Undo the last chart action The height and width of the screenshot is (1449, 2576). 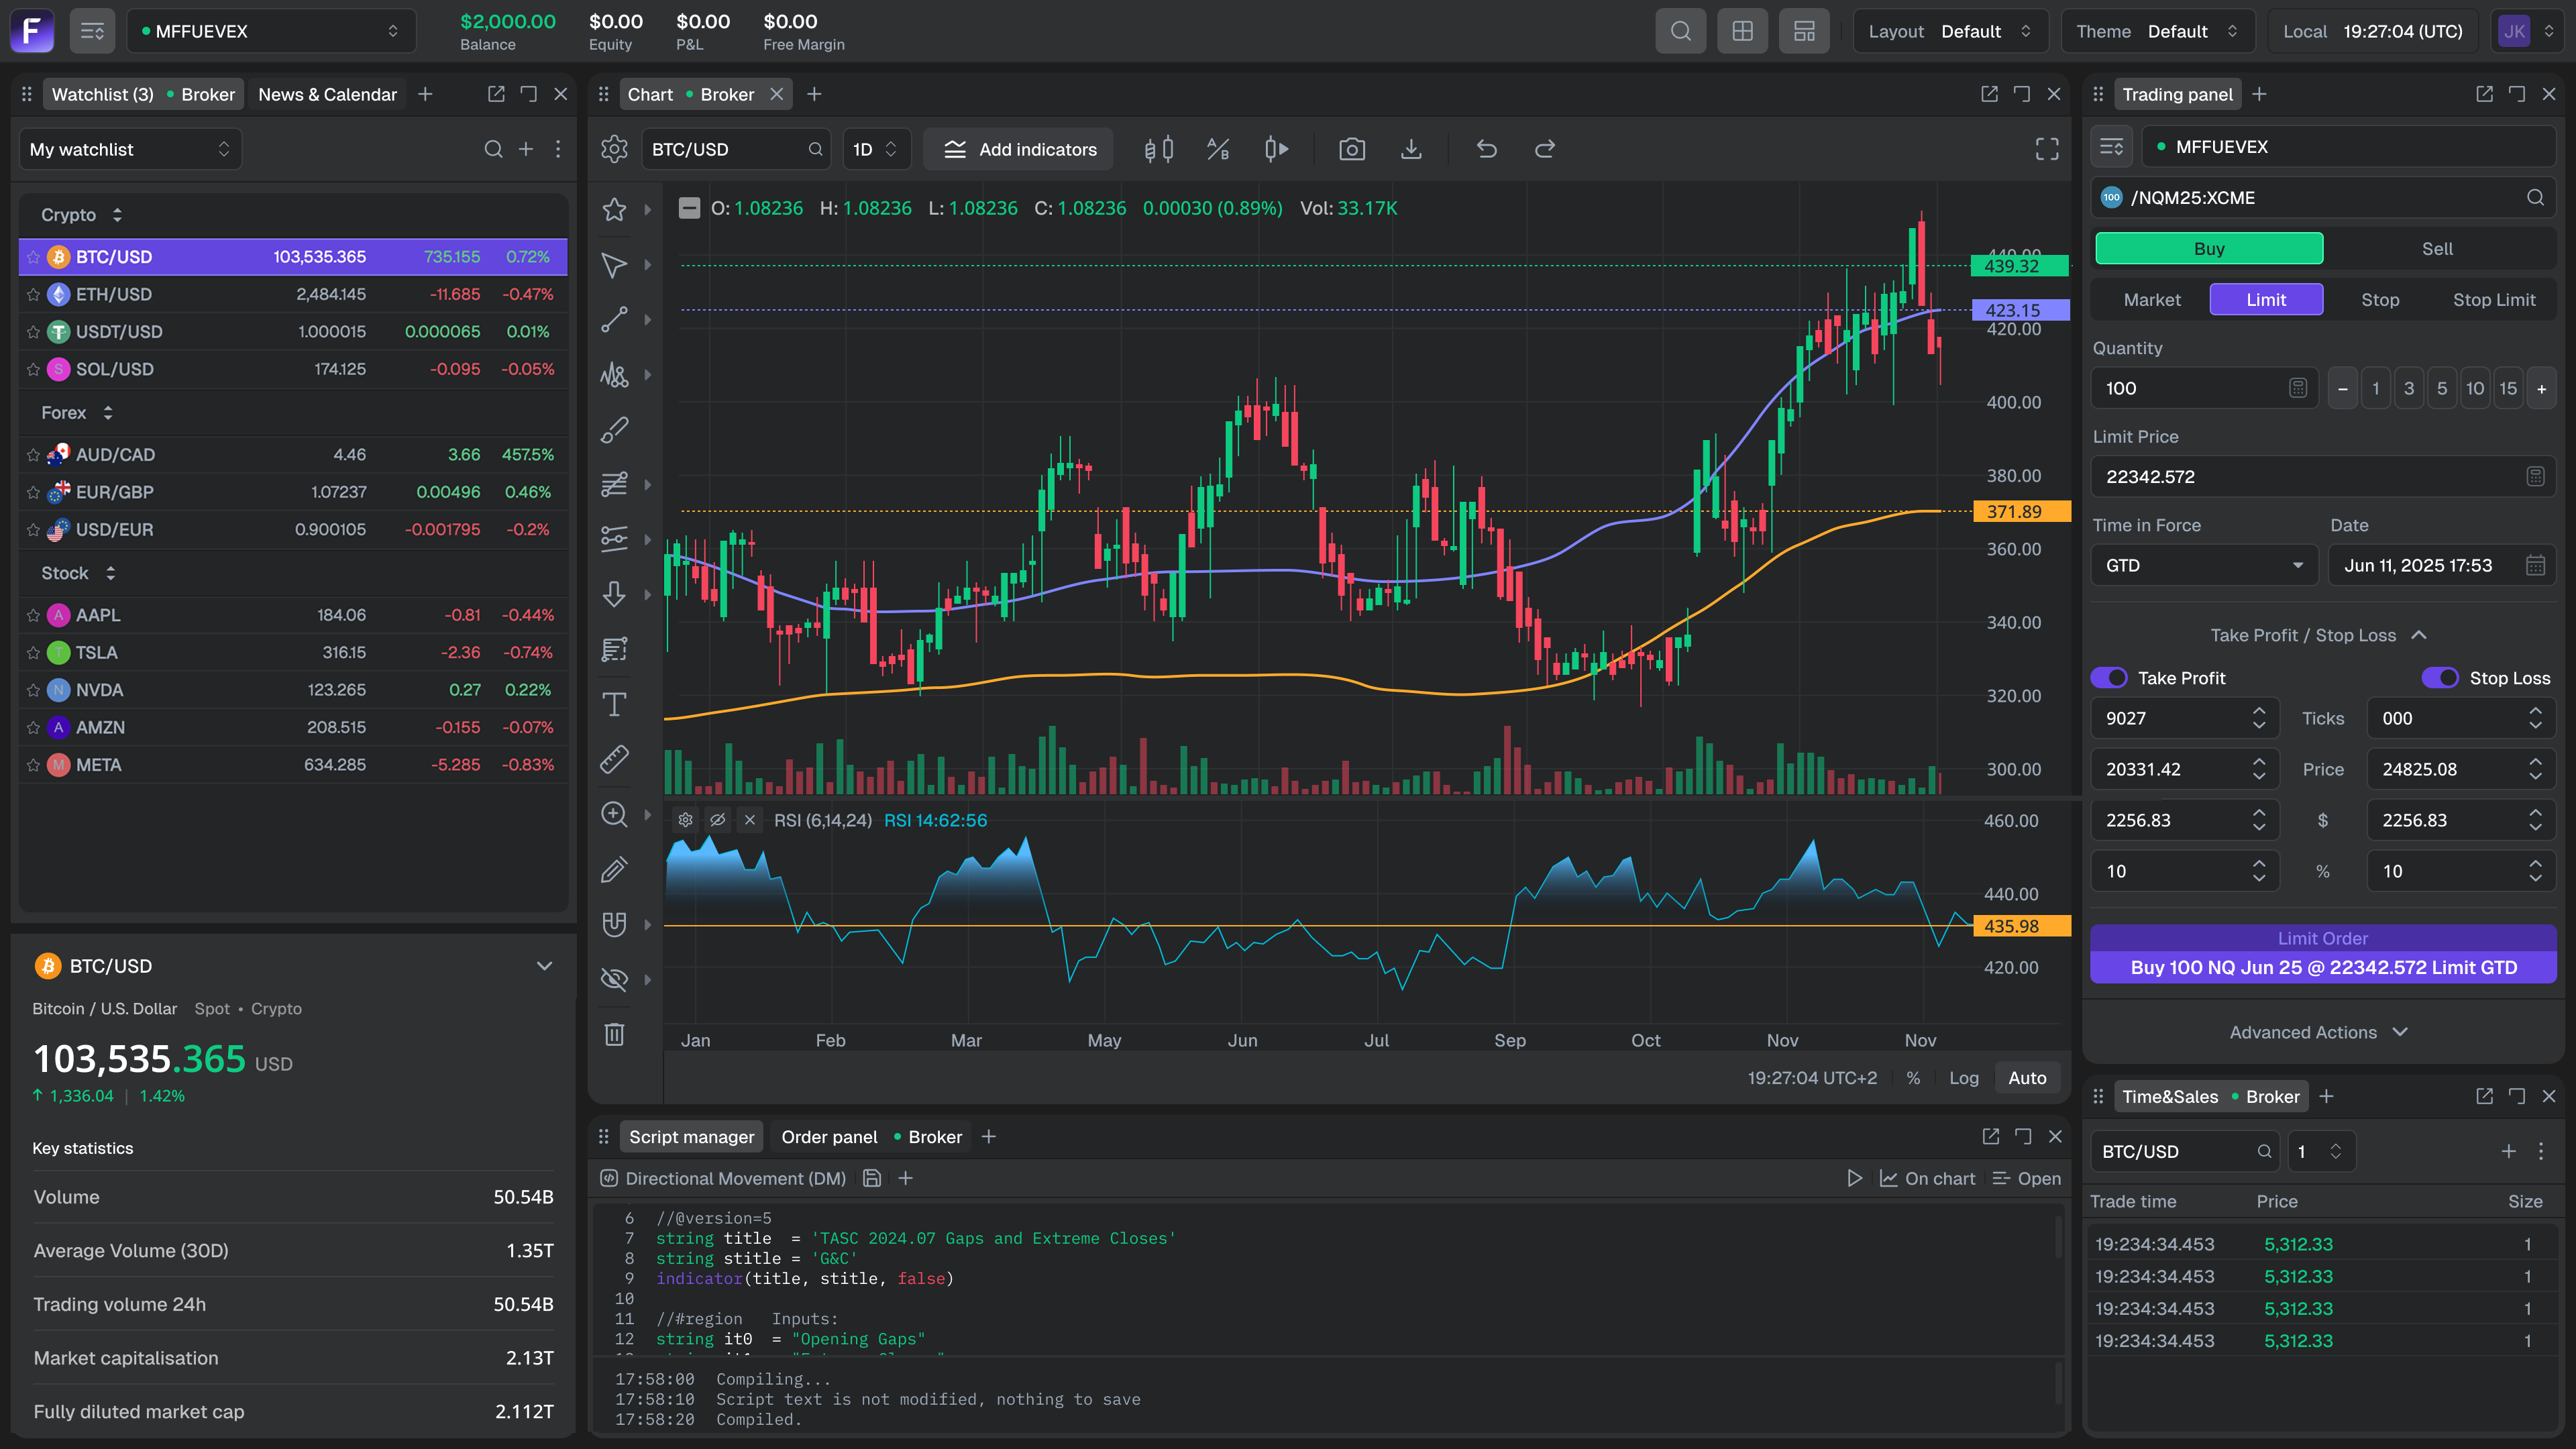click(1487, 149)
